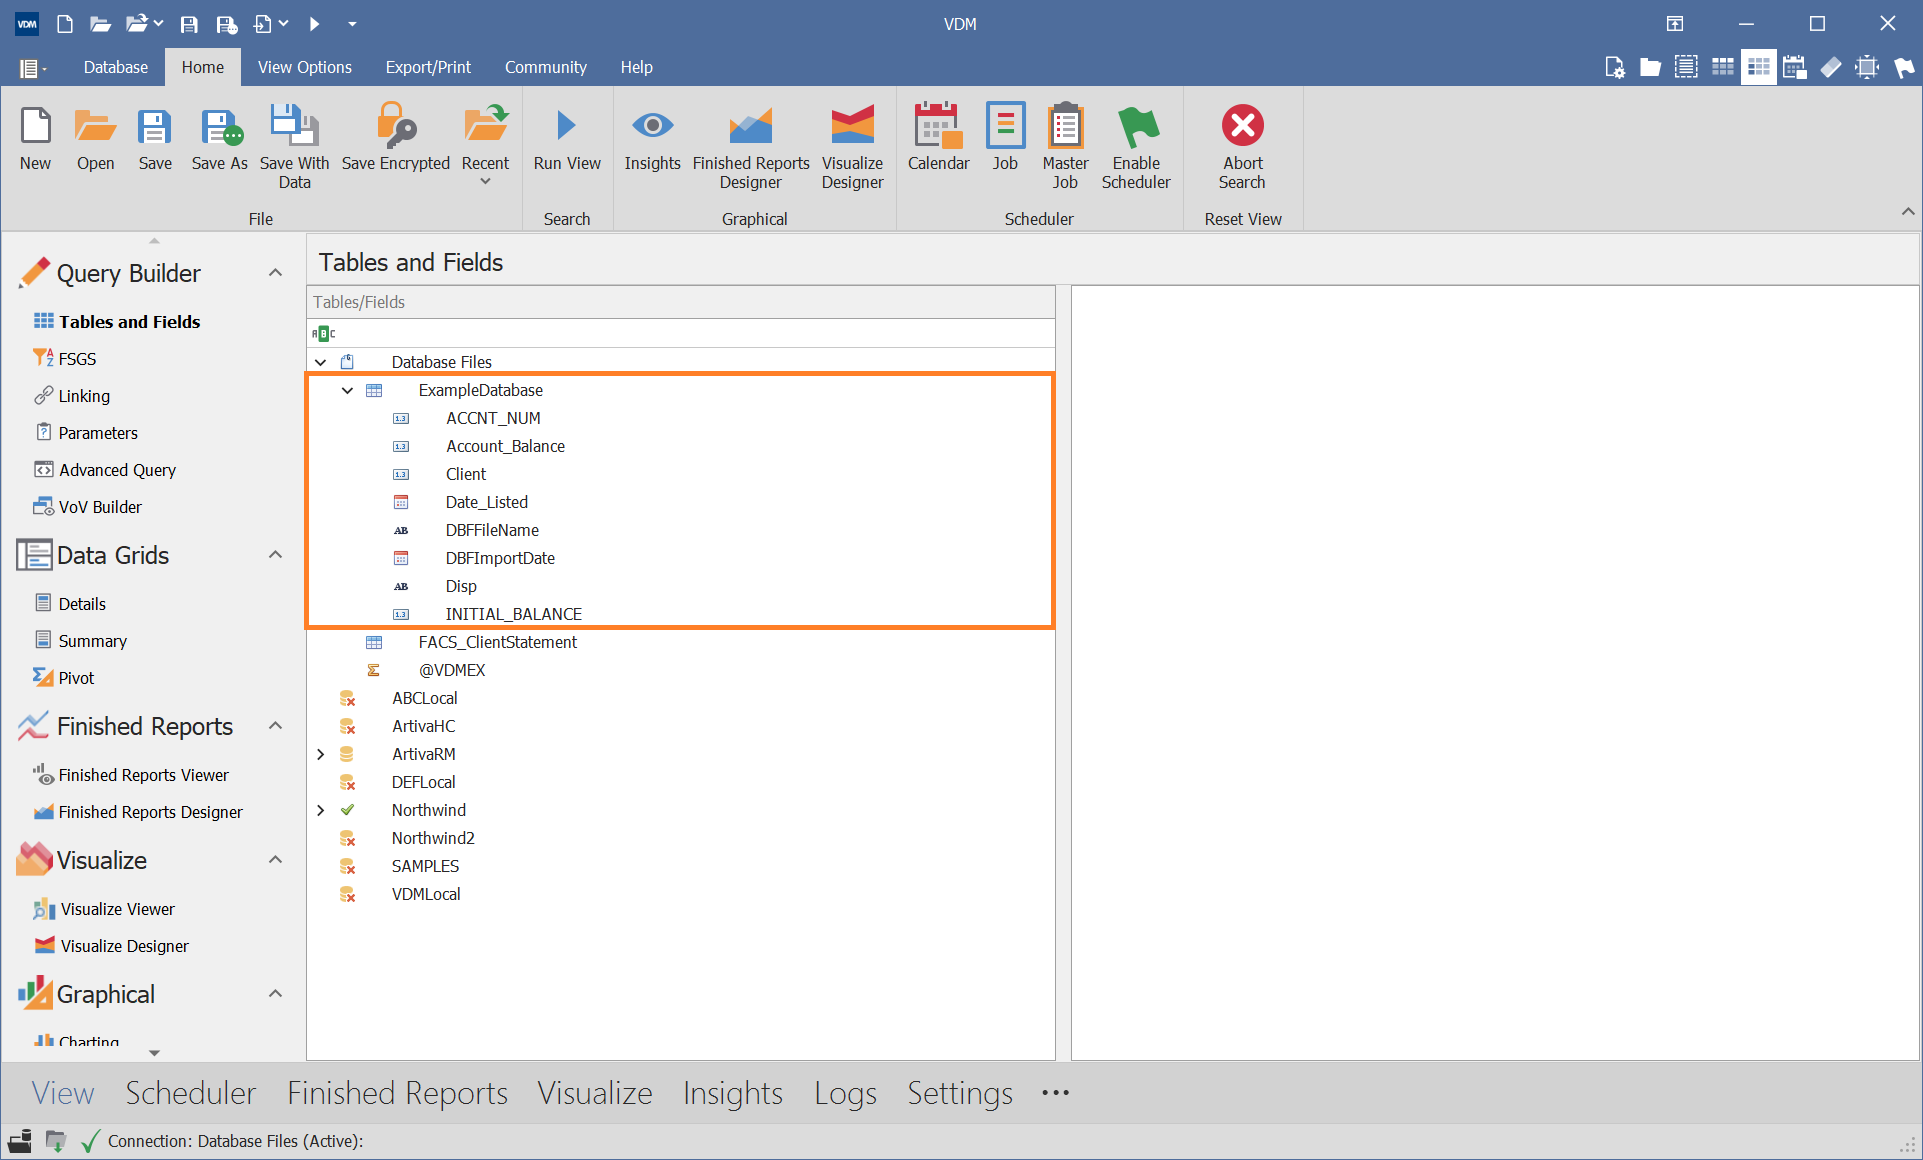Open Visualize Viewer in sidebar
The width and height of the screenshot is (1923, 1160).
(117, 909)
